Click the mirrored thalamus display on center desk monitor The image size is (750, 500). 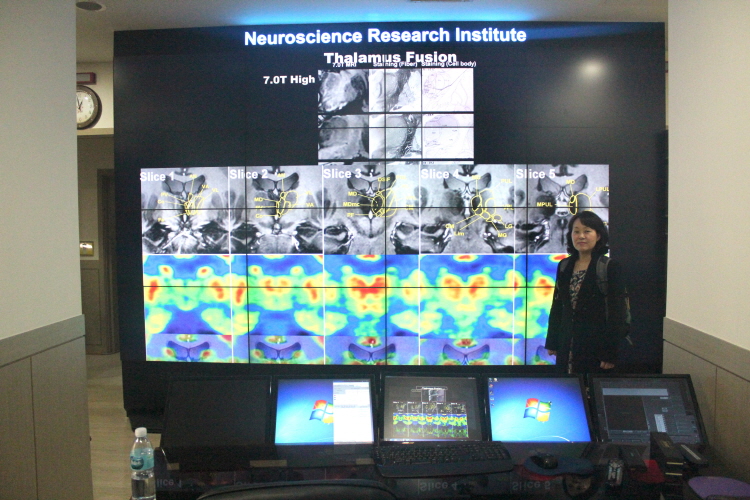(x=430, y=411)
